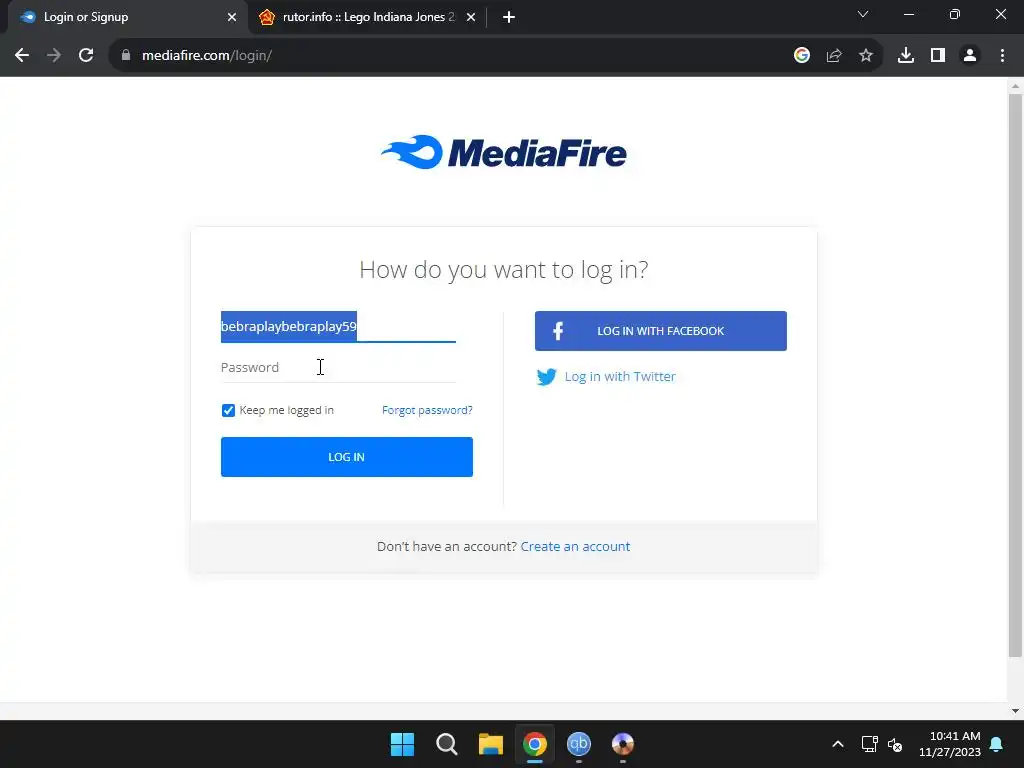
Task: Uncheck Keep me logged in checkbox
Action: coord(228,410)
